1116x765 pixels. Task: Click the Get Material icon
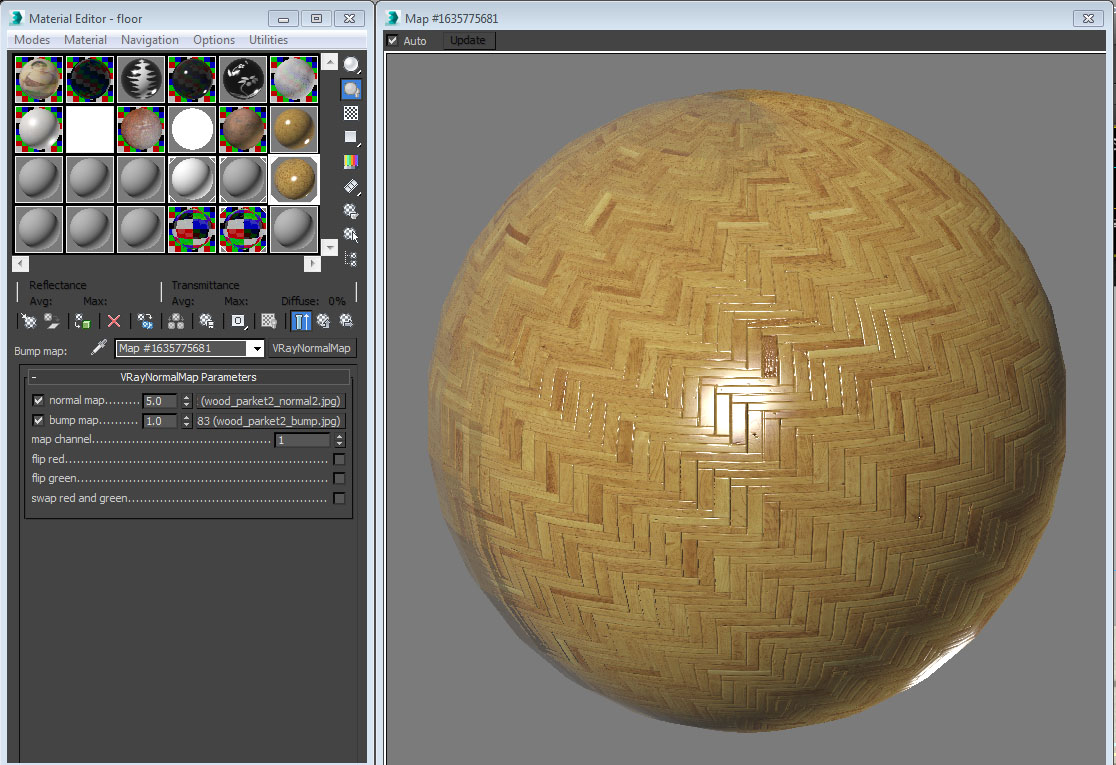(27, 320)
